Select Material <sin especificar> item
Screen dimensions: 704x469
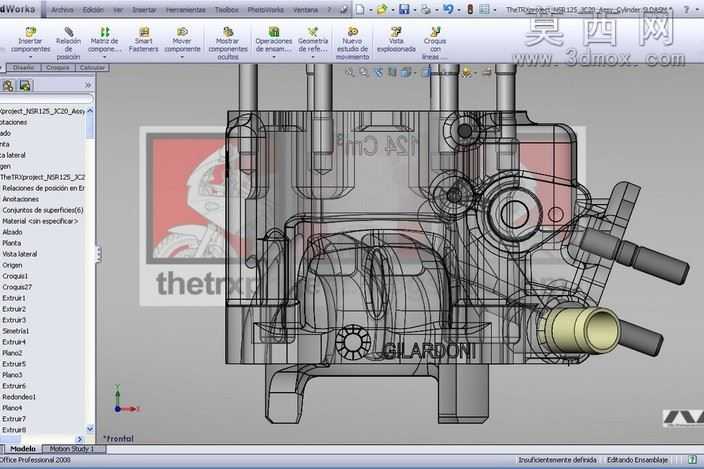pos(40,221)
